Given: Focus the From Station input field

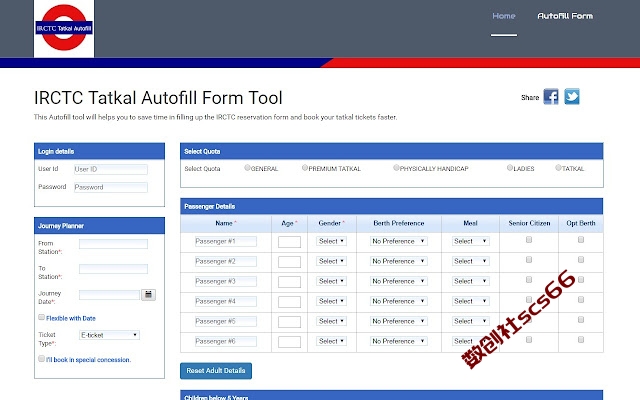Looking at the screenshot, I should click(x=113, y=244).
